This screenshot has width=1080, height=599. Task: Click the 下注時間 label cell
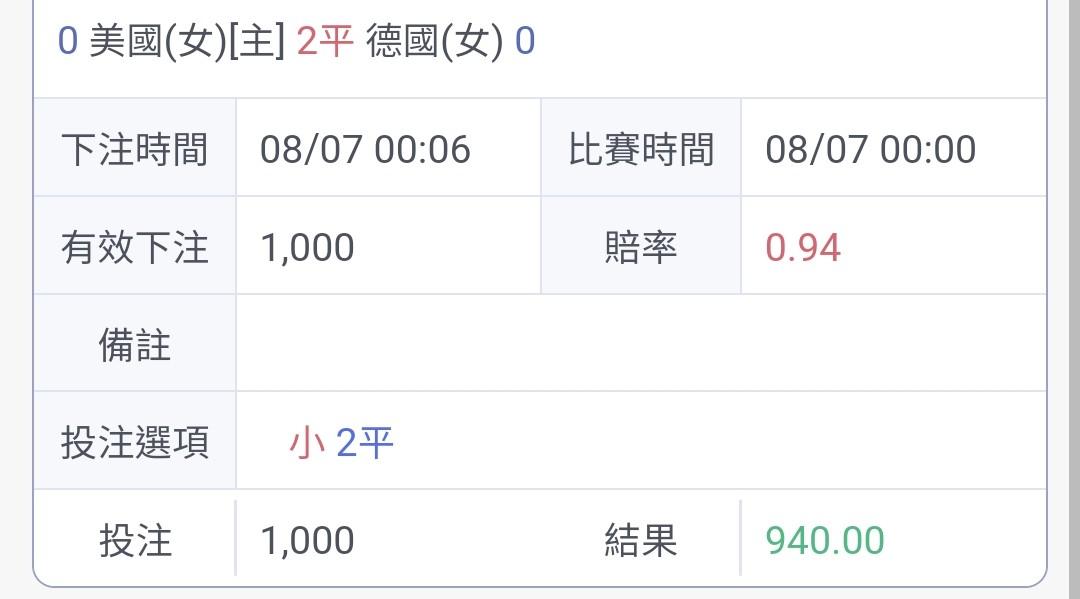135,149
